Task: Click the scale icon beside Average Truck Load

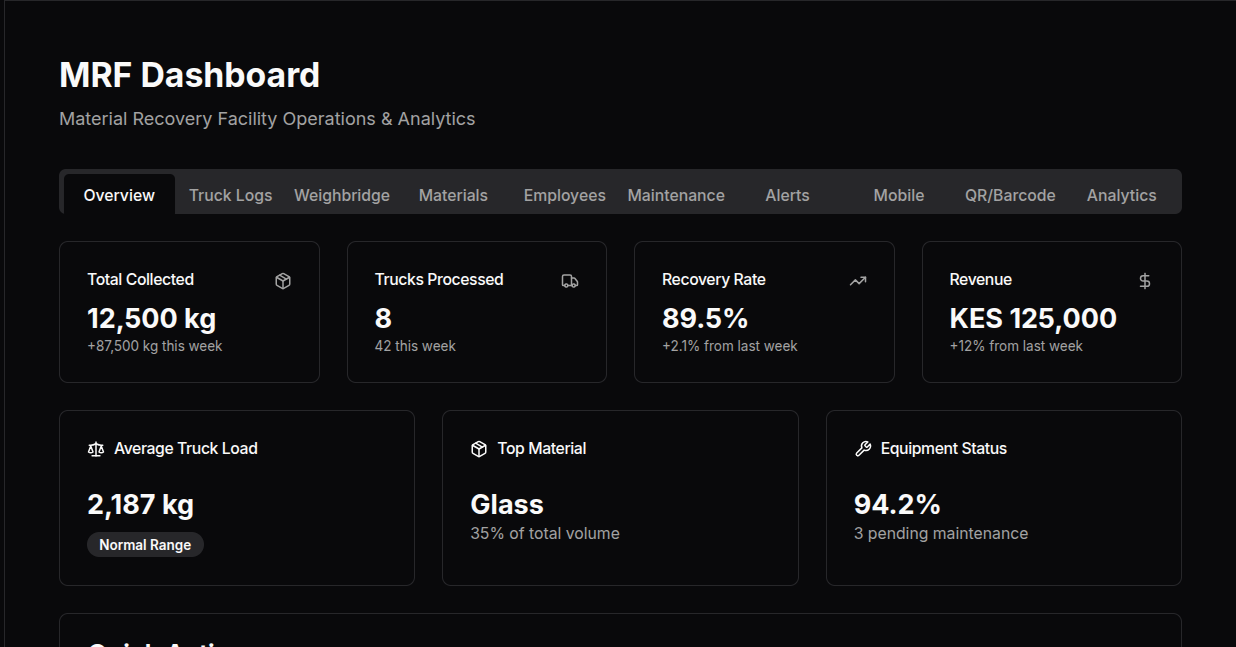Action: (96, 449)
